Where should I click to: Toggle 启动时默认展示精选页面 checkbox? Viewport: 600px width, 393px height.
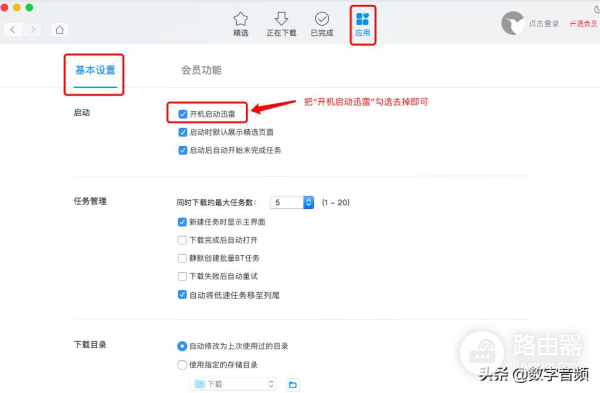[183, 132]
